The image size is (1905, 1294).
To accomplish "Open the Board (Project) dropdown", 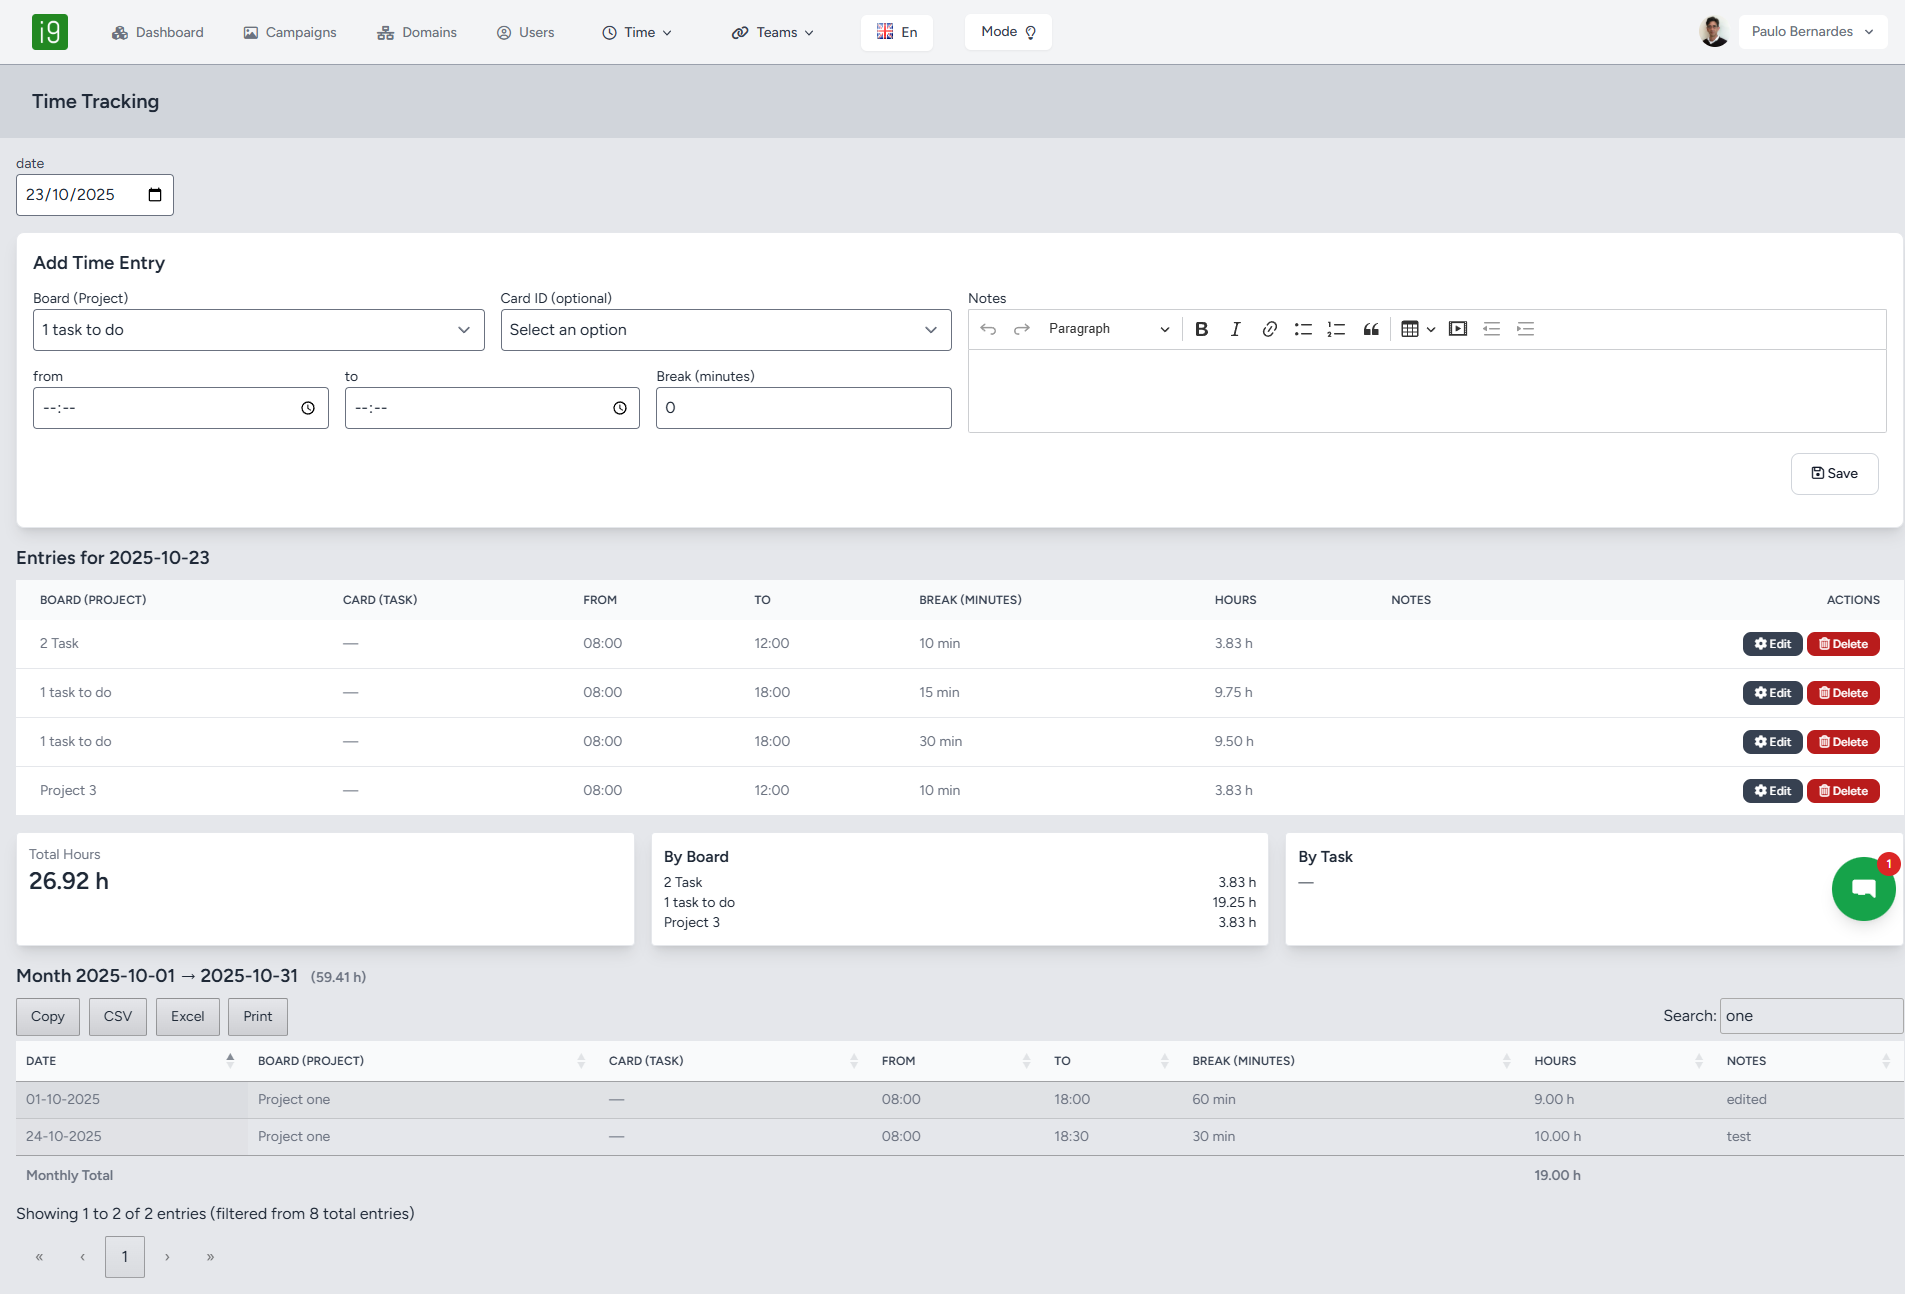I will [258, 330].
